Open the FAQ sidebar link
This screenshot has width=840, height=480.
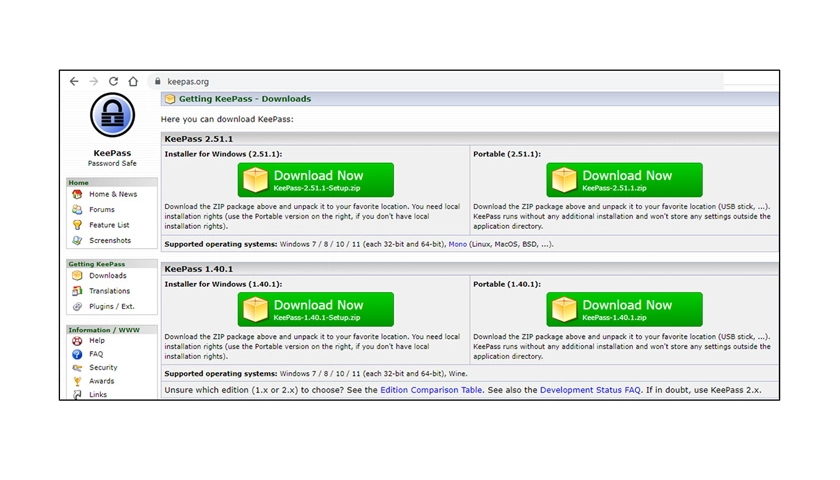coord(96,354)
